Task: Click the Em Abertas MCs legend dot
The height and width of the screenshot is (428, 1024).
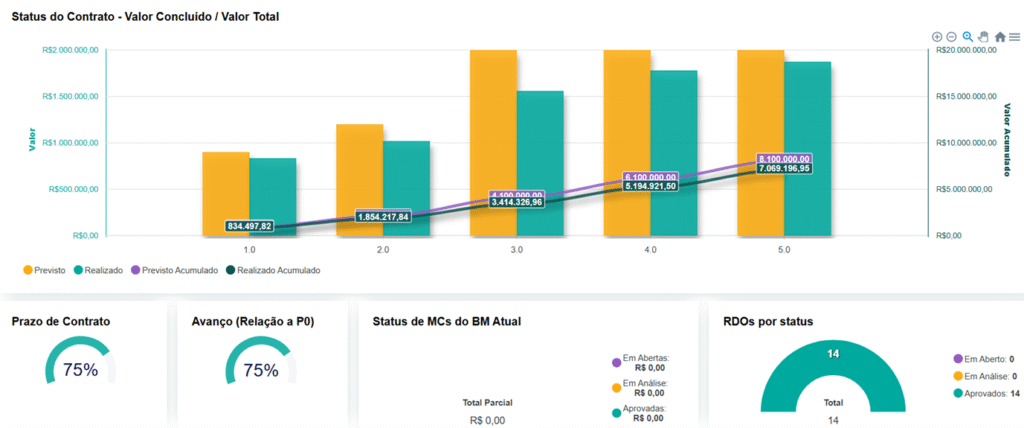Action: [614, 362]
